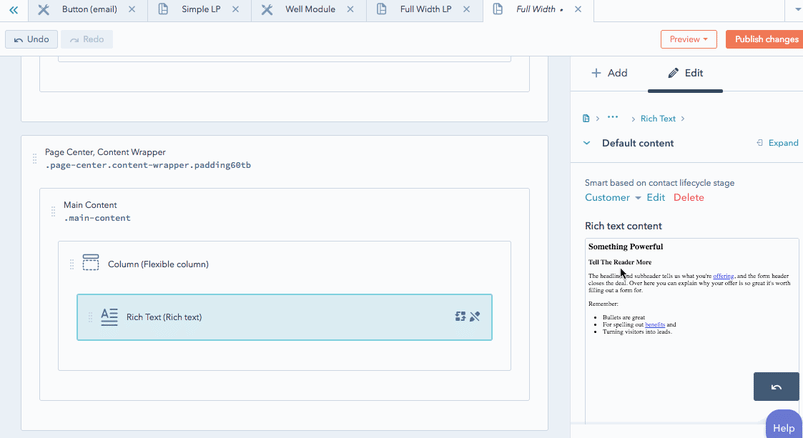This screenshot has height=438, width=803.
Task: Click the crossed-out pin icon on Rich Text
Action: (475, 317)
